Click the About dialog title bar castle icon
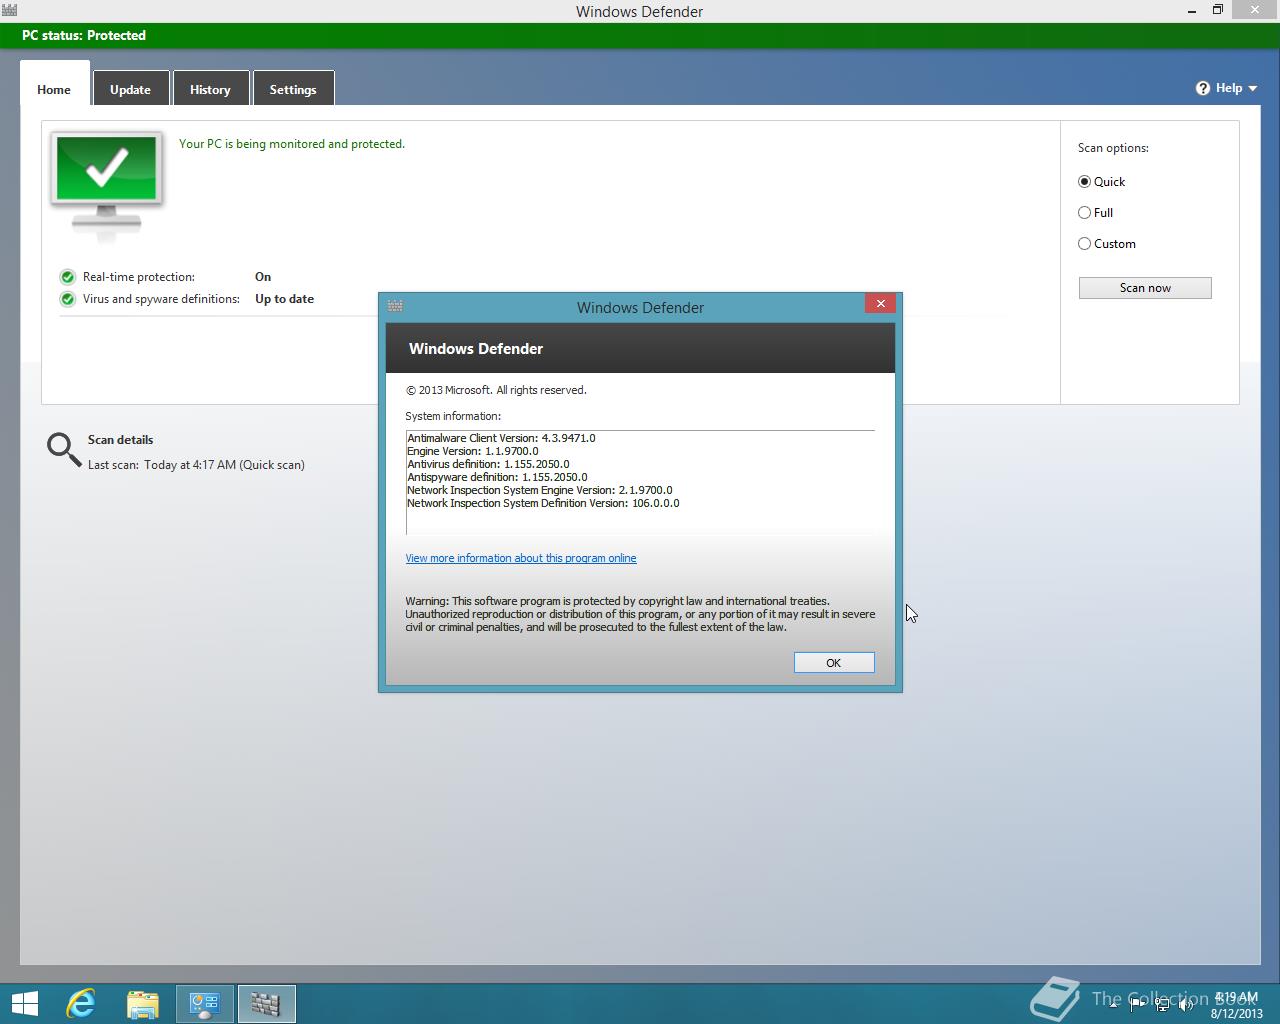The width and height of the screenshot is (1280, 1024). 395,306
